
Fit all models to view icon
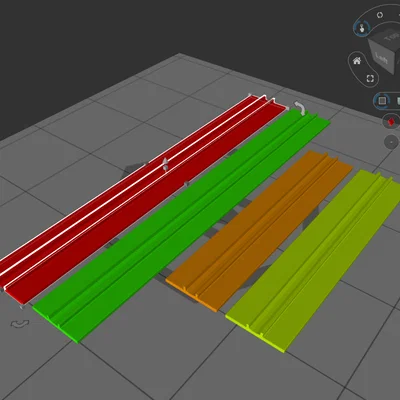tap(370, 78)
